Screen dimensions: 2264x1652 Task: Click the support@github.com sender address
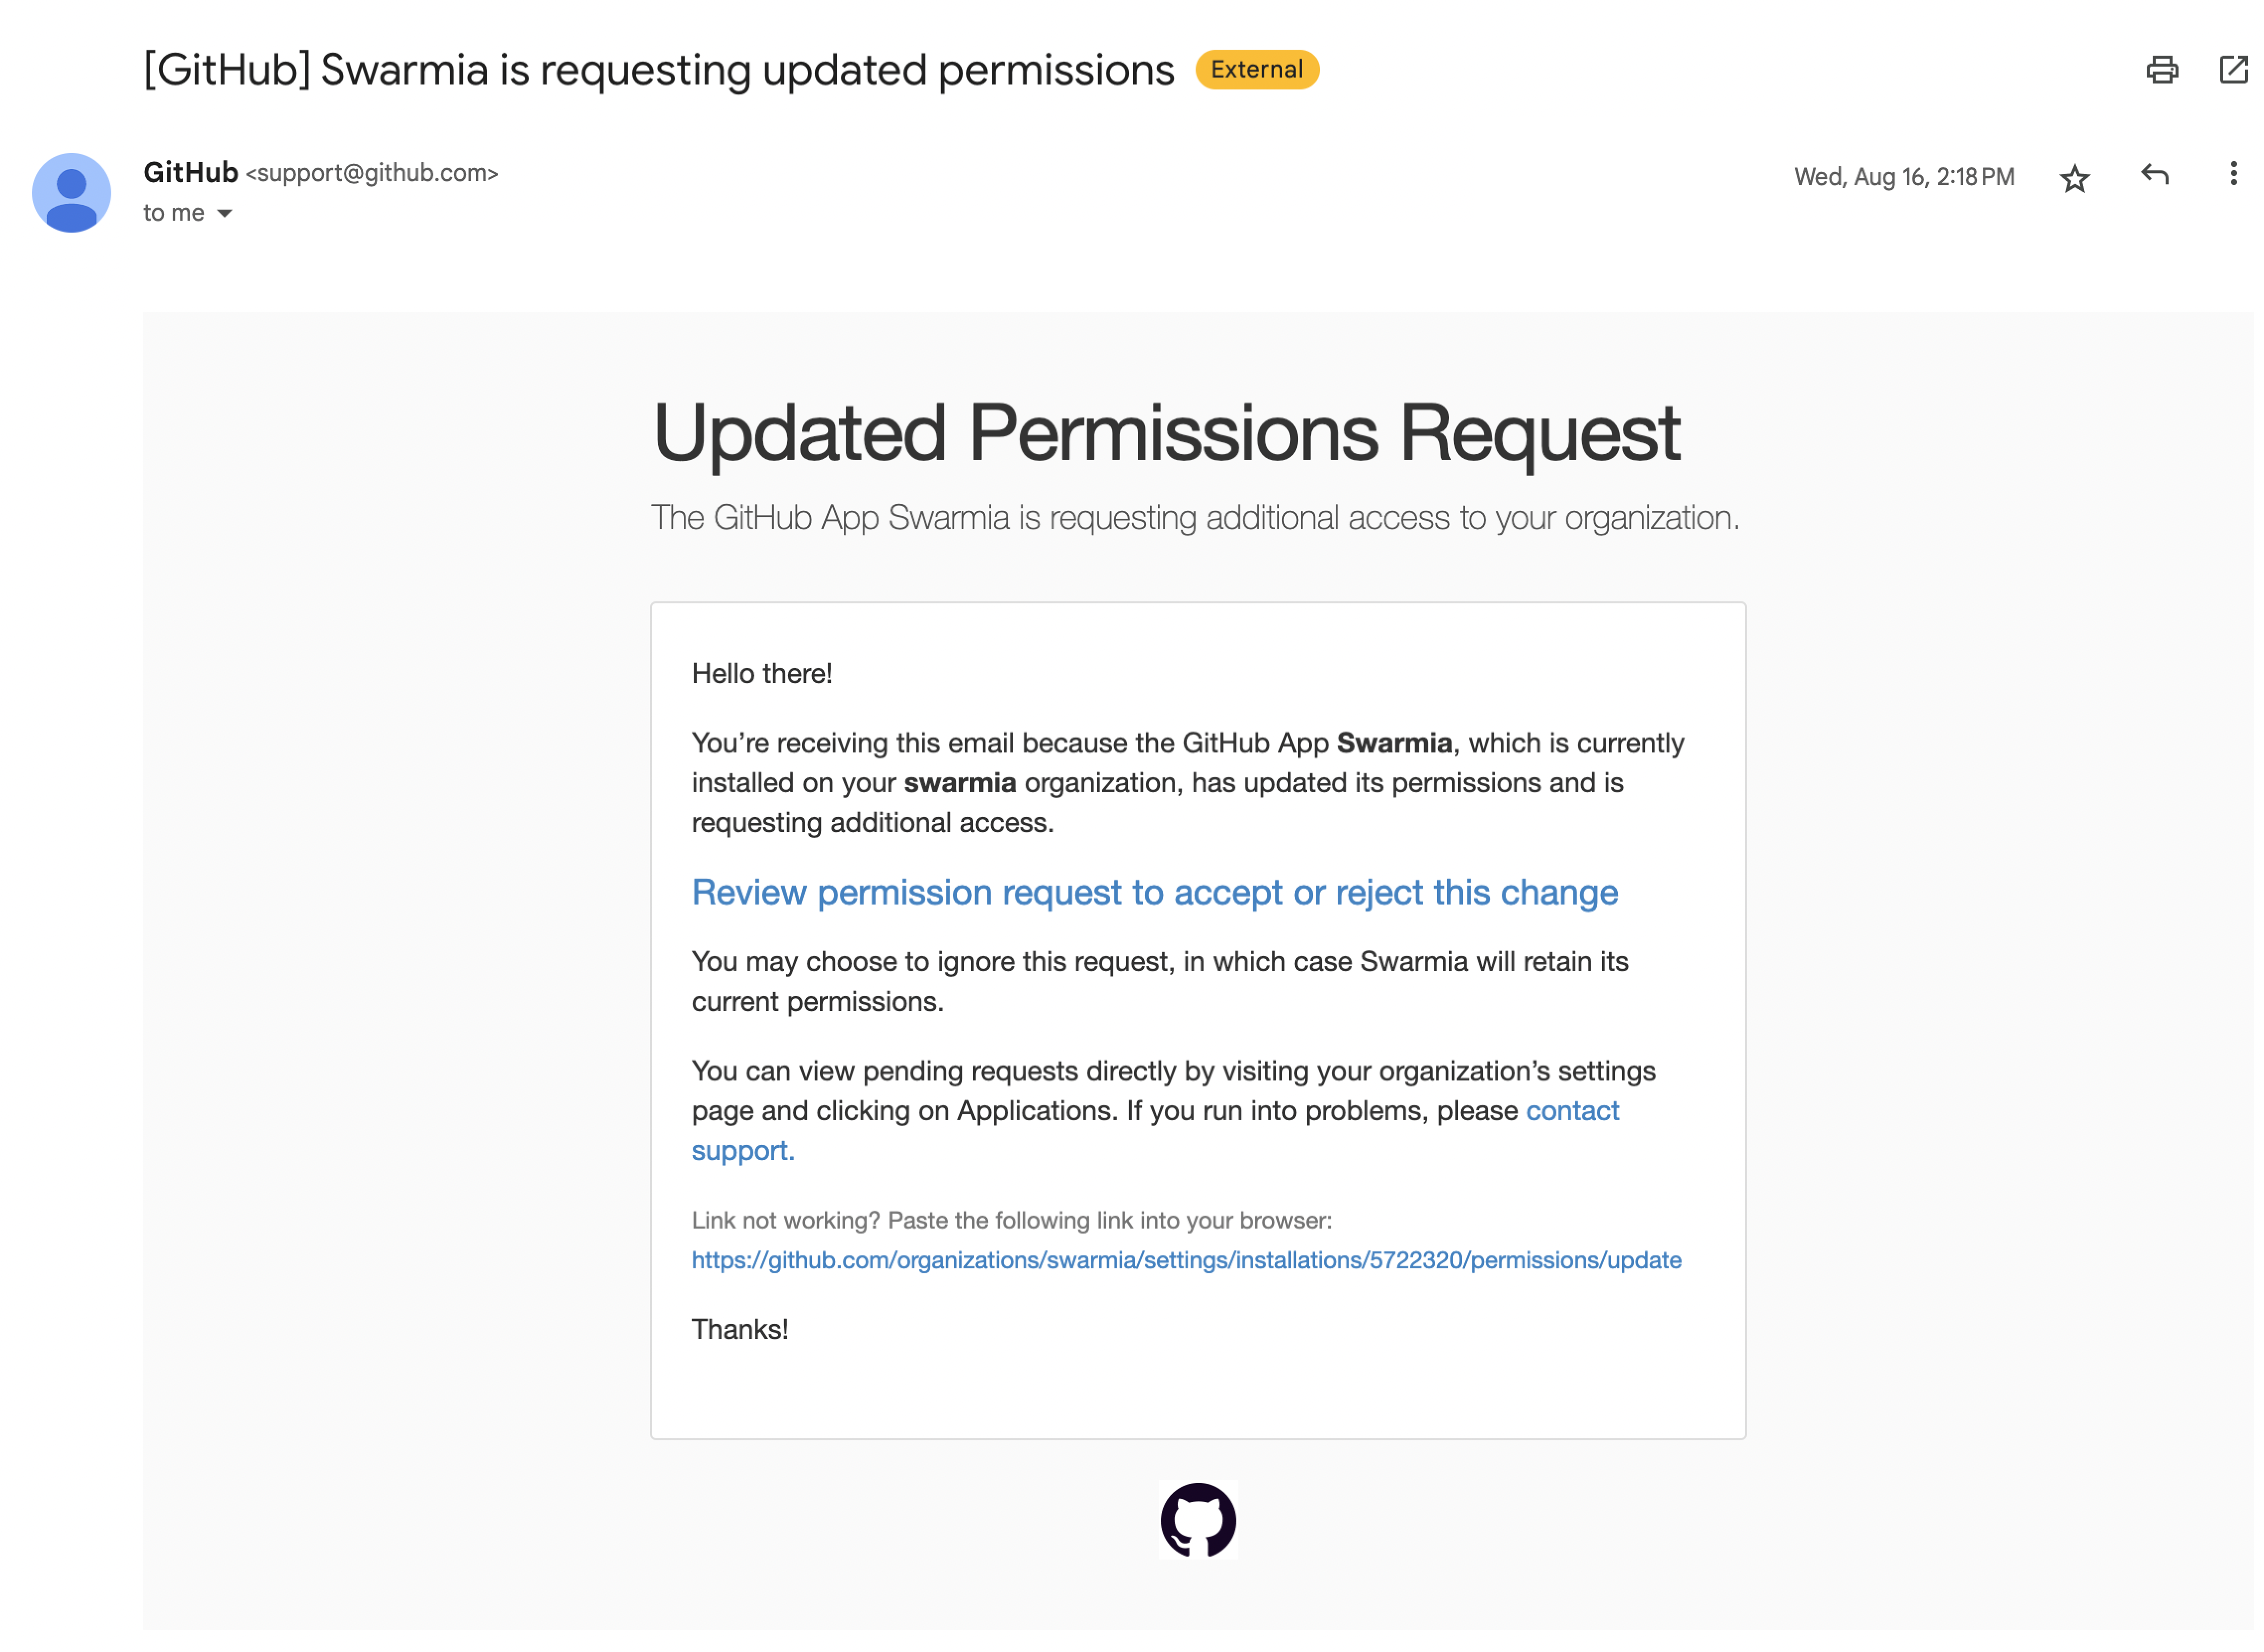372,173
